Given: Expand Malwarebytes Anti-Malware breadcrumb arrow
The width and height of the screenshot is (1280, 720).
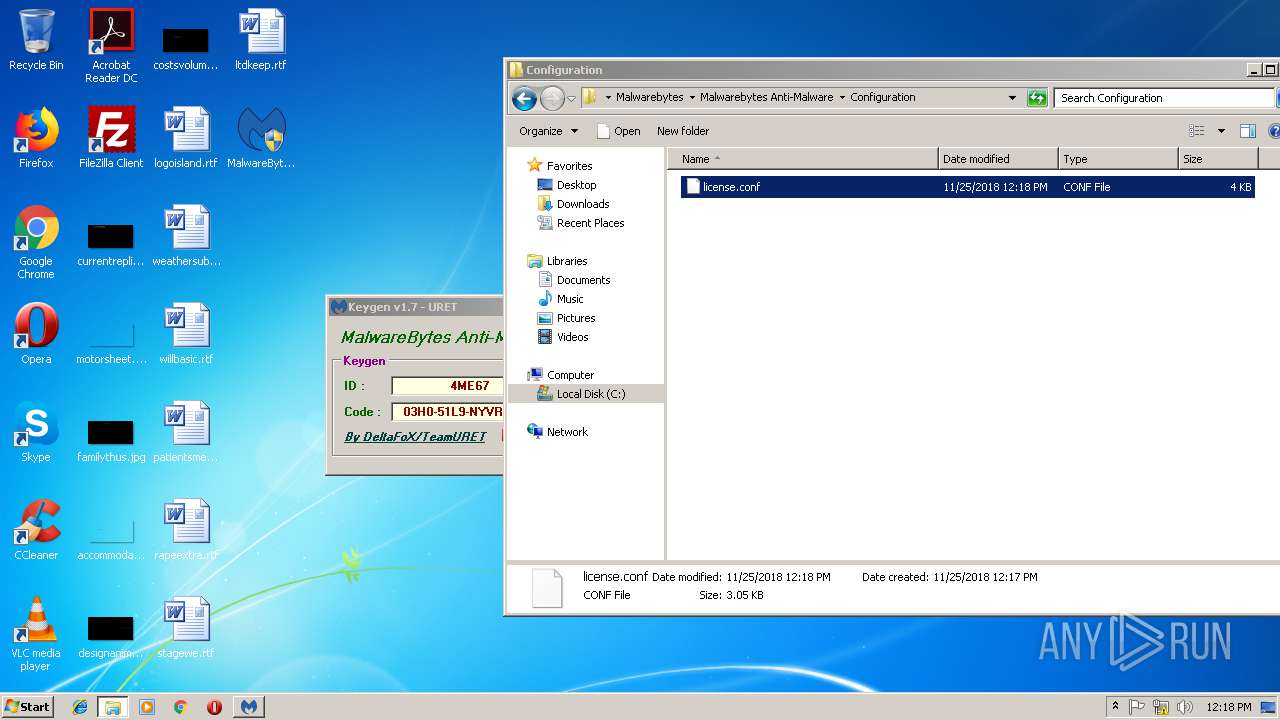Looking at the screenshot, I should point(842,98).
